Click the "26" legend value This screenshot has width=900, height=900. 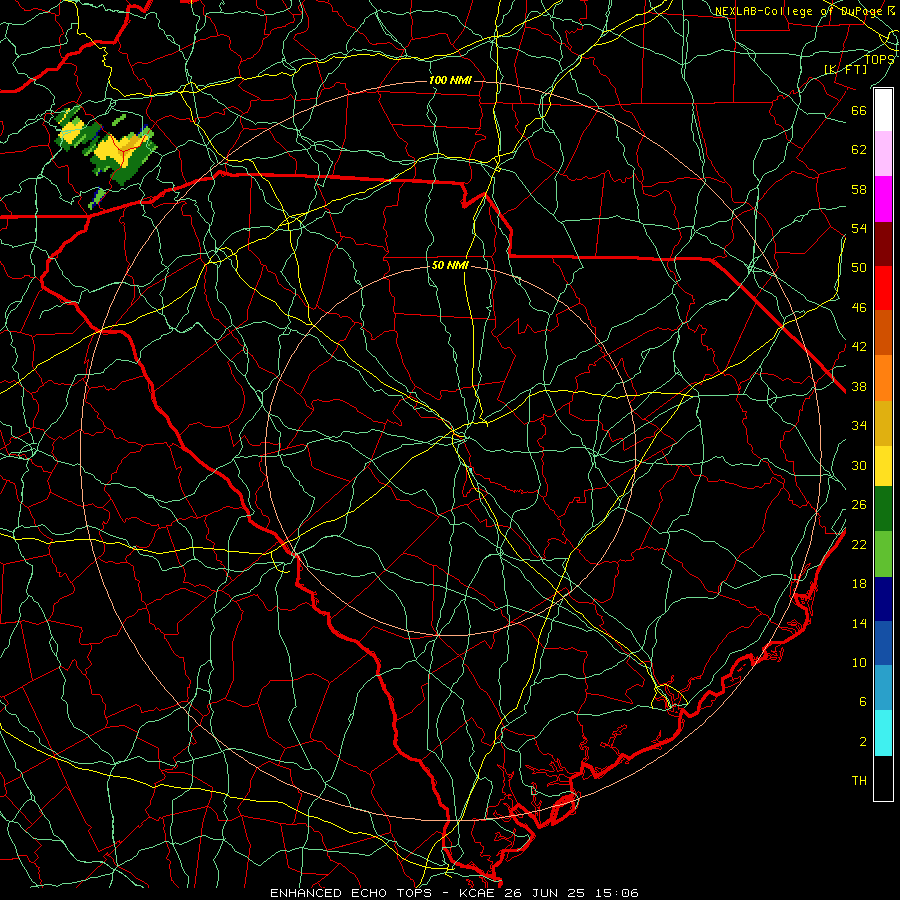tap(859, 505)
